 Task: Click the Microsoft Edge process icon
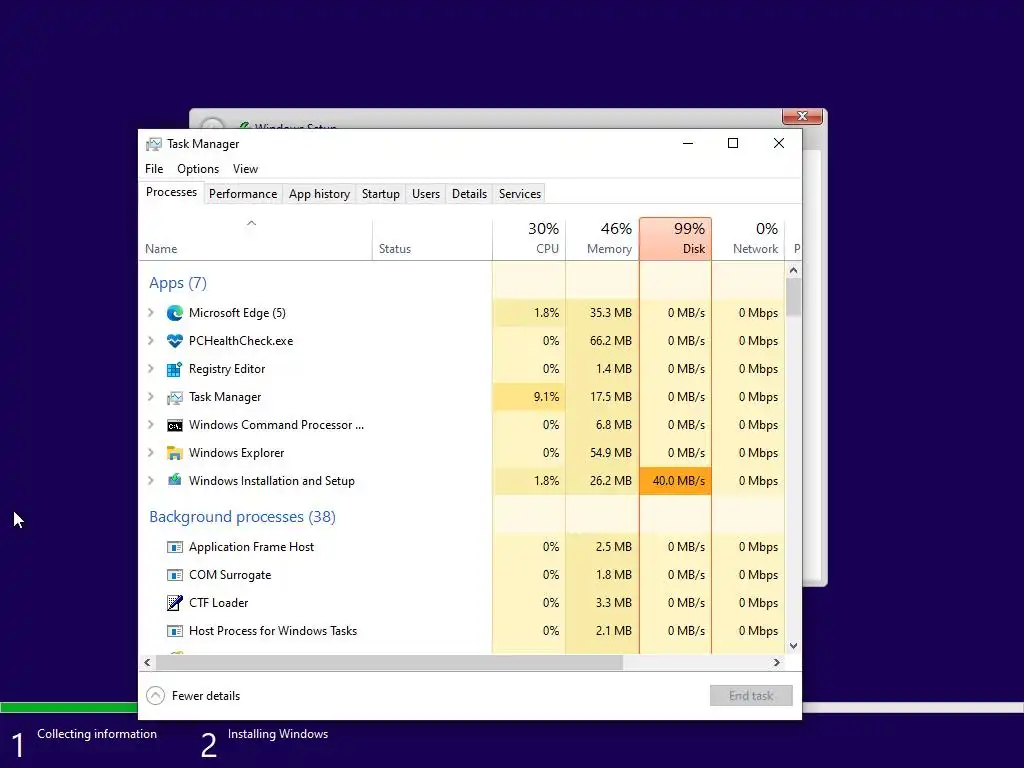coord(174,313)
